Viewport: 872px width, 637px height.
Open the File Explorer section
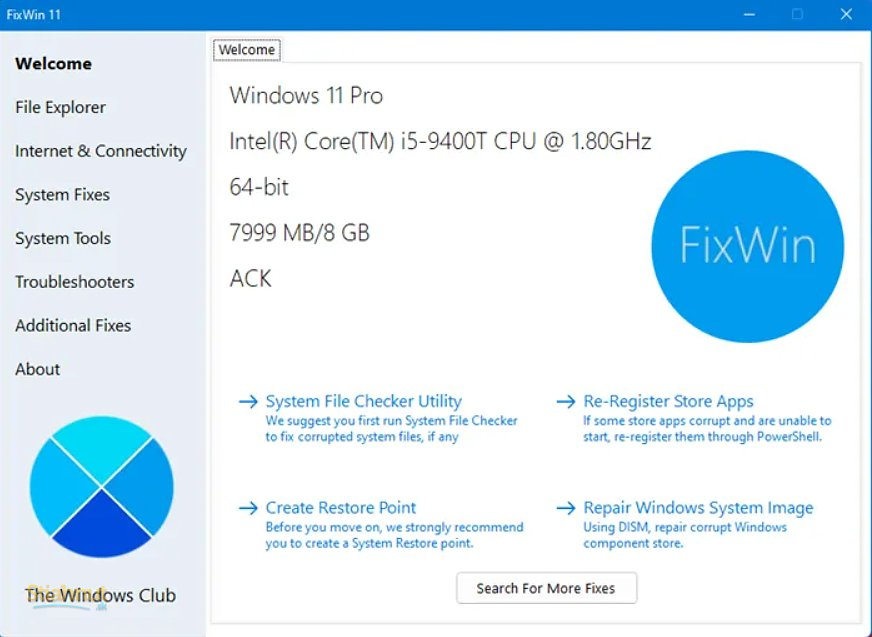60,107
